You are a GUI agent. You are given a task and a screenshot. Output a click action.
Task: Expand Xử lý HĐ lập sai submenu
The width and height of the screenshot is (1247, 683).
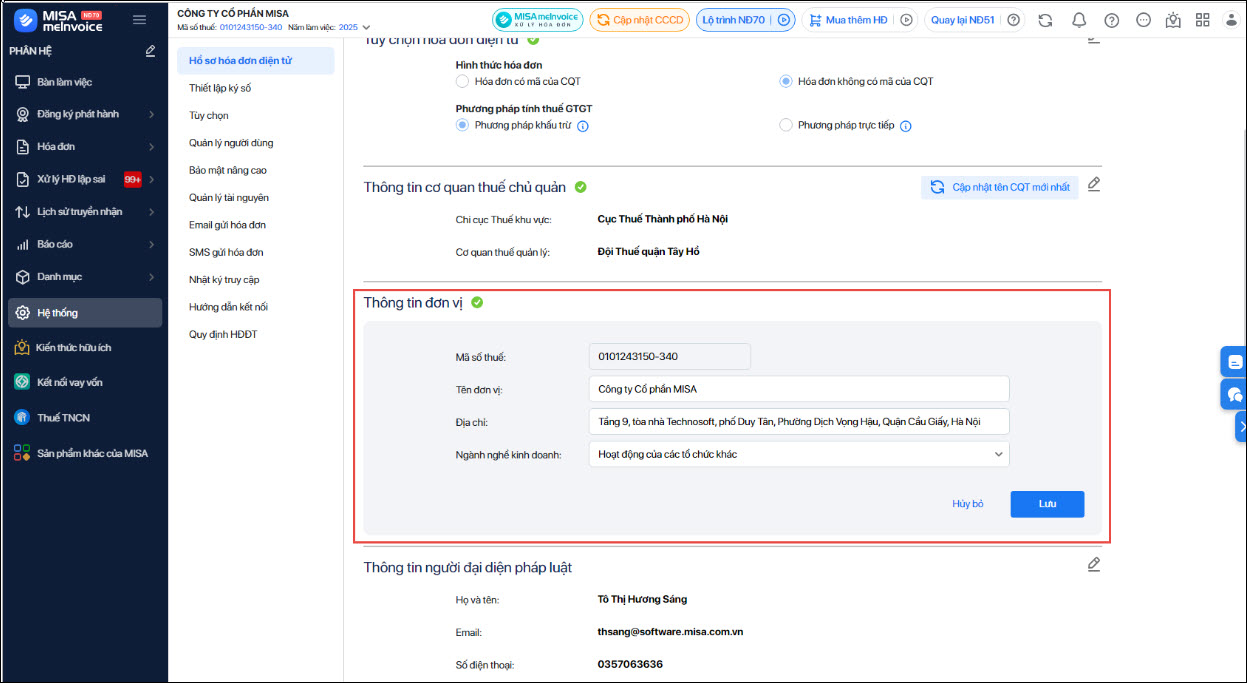pos(151,179)
